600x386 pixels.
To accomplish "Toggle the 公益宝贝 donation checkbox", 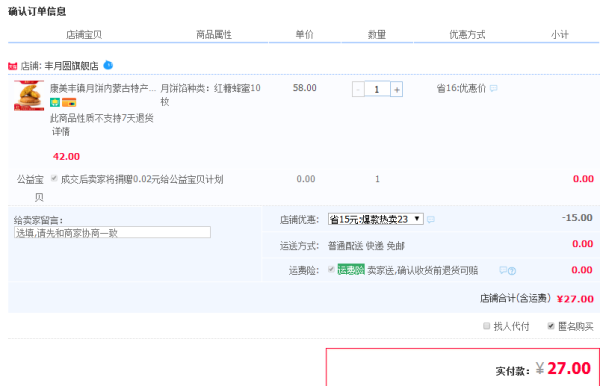I will 54,178.
